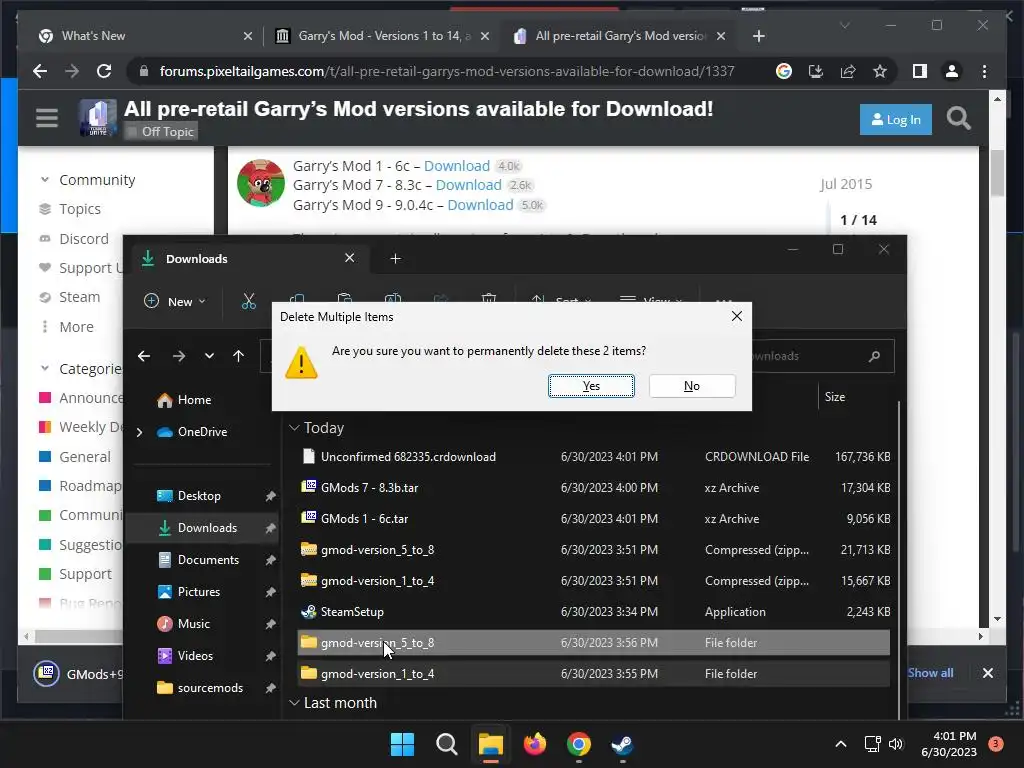Confirm deletion with Yes button
This screenshot has height=768, width=1024.
[x=591, y=386]
